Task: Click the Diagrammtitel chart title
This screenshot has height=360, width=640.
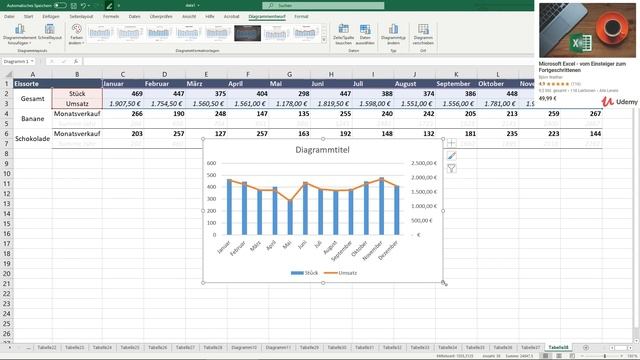Action: pyautogui.click(x=322, y=150)
